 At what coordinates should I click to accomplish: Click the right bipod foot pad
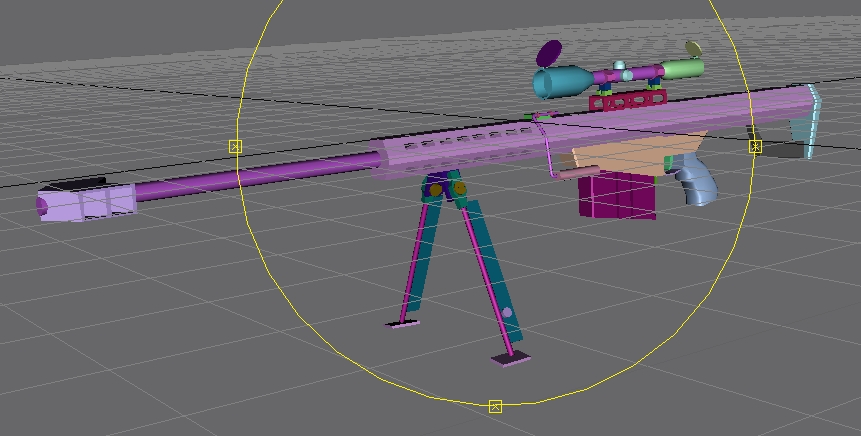click(511, 358)
